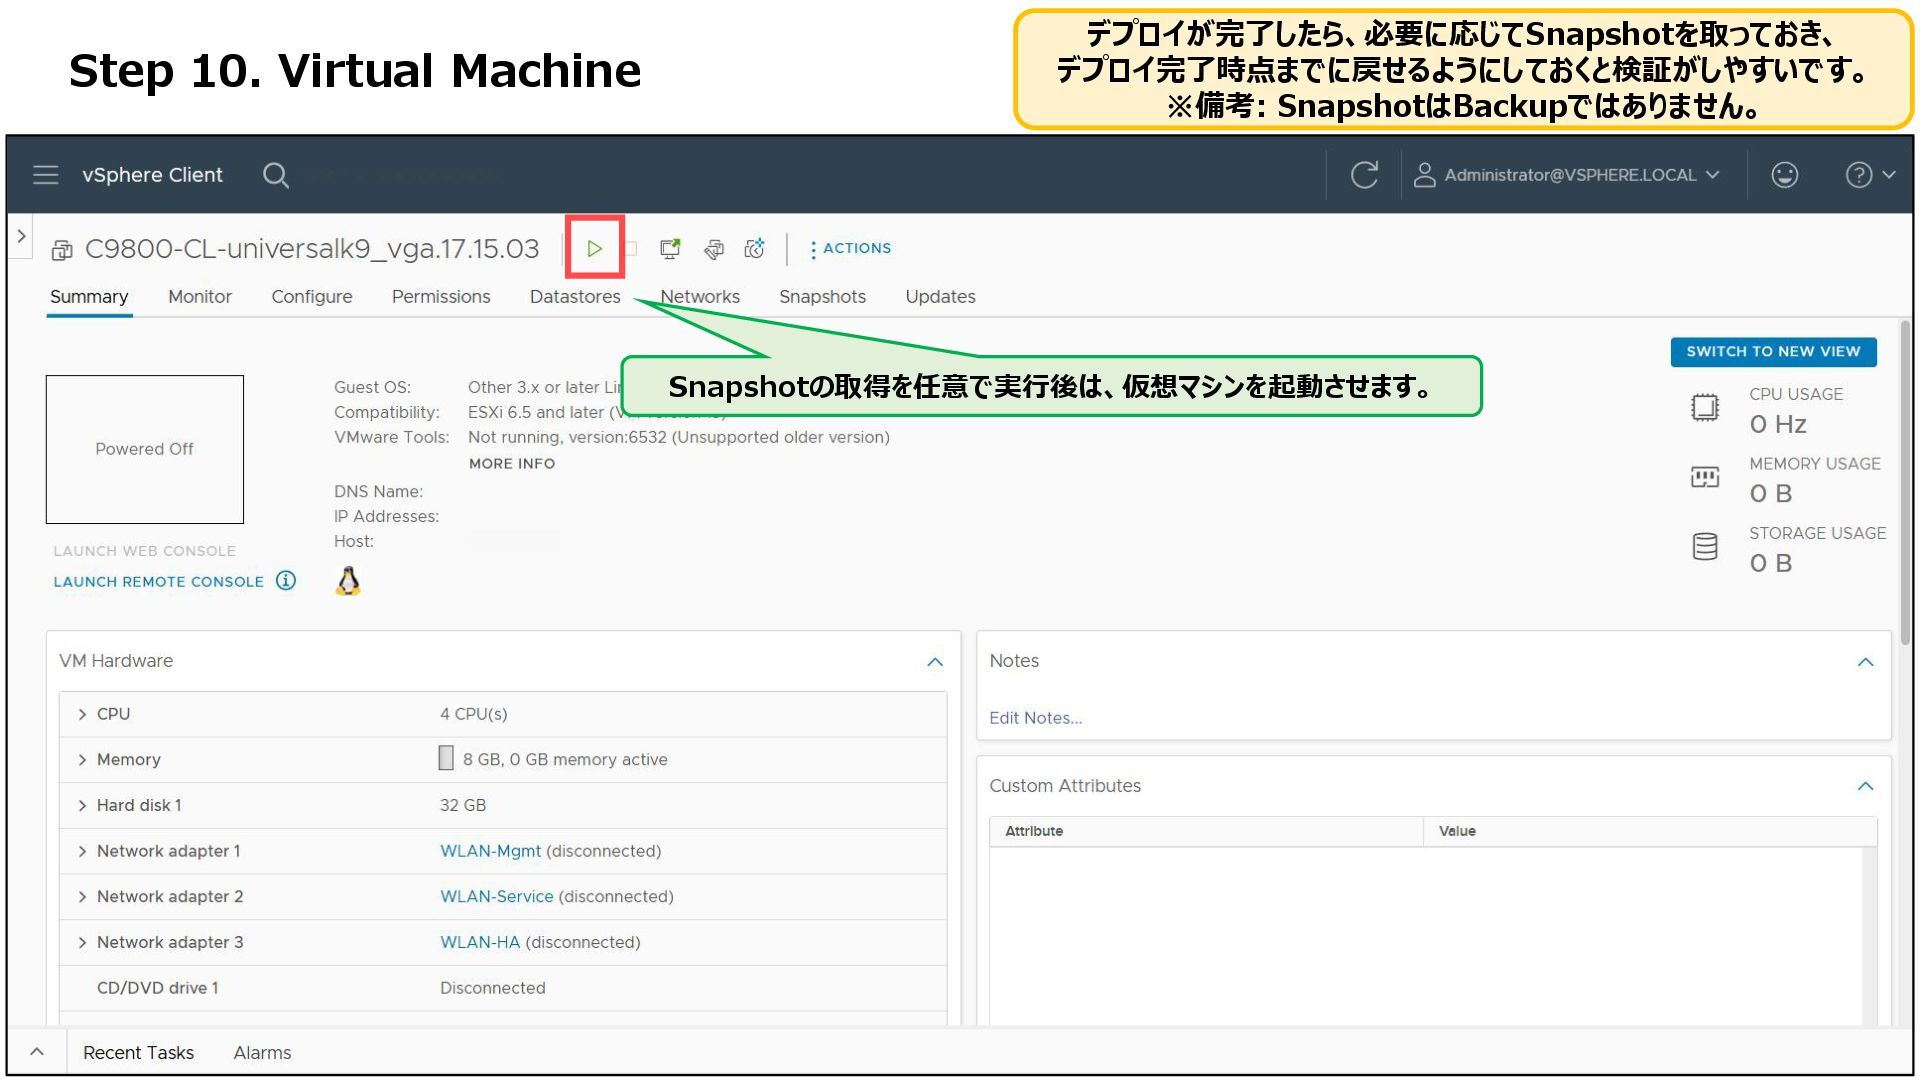The width and height of the screenshot is (1920, 1080).
Task: Click the Launch Console monitor icon
Action: coord(670,249)
